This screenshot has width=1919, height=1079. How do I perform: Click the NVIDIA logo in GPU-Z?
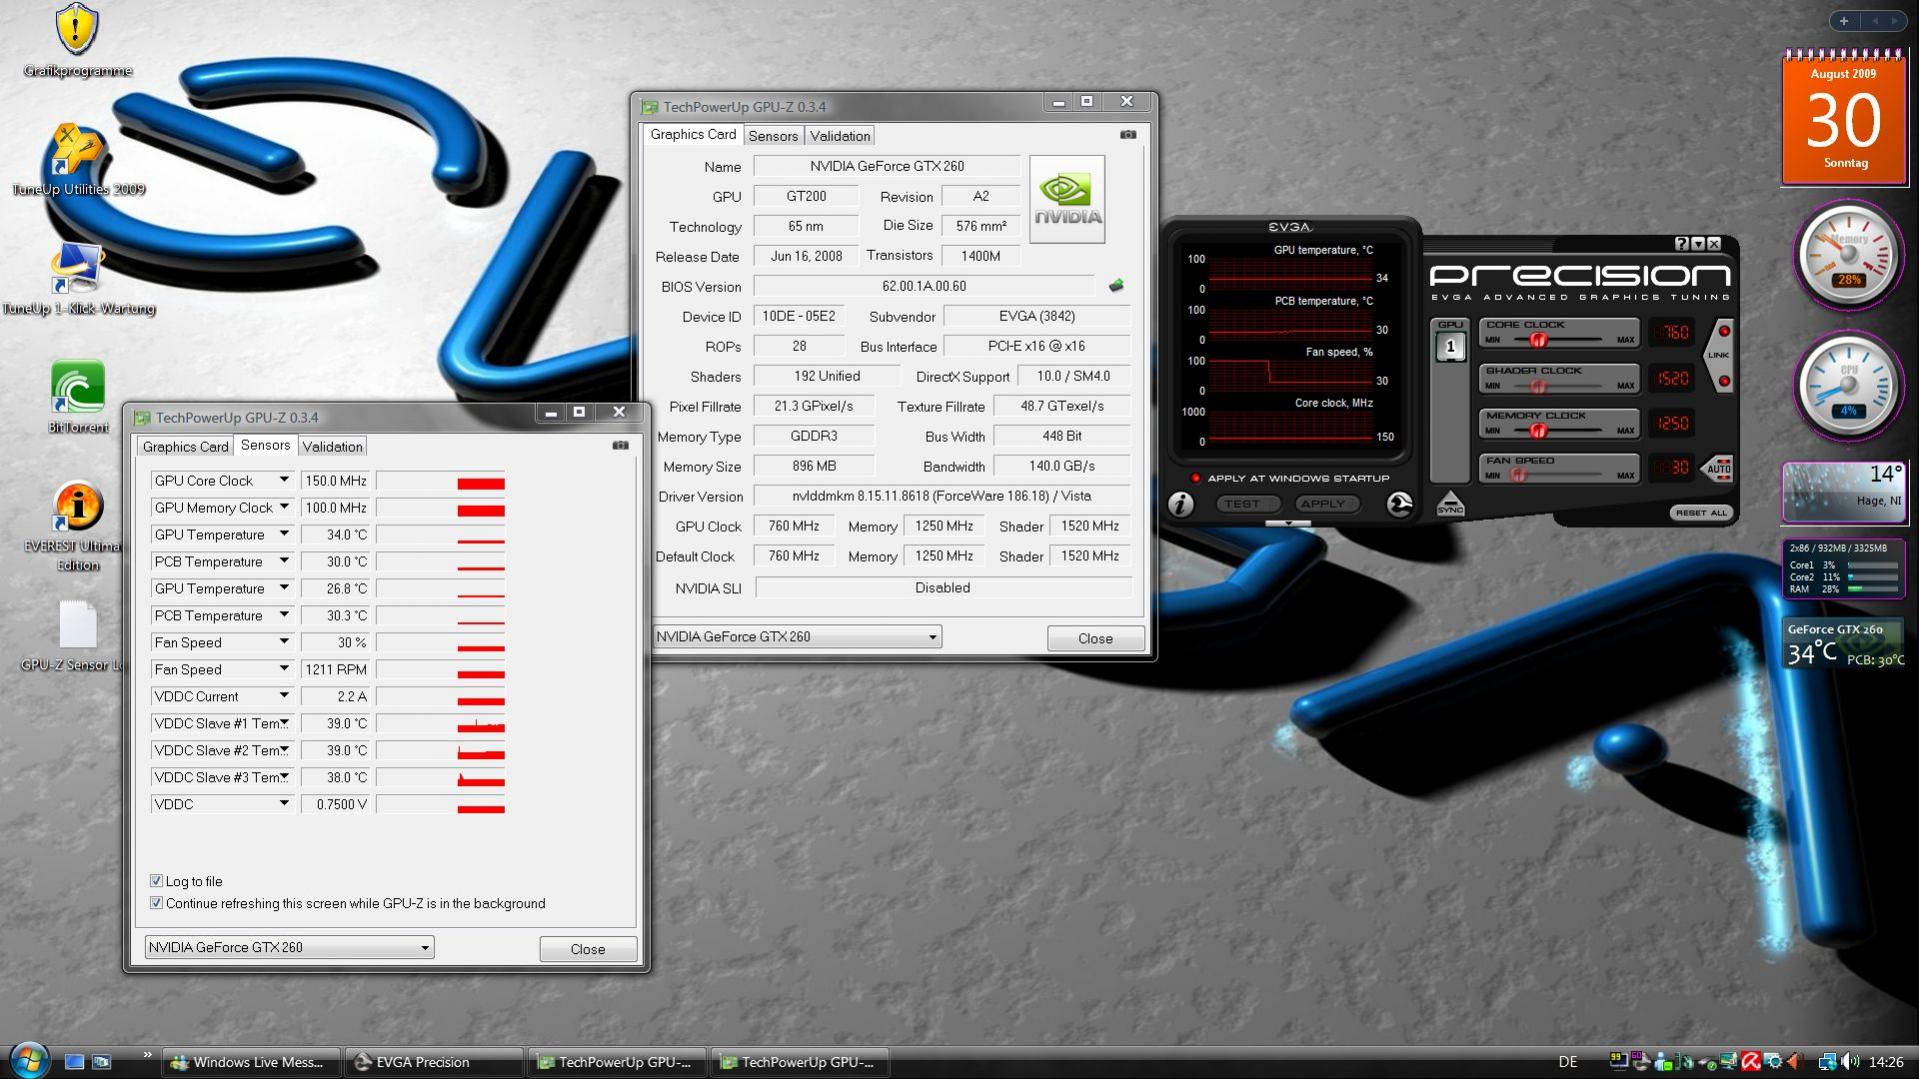click(x=1067, y=198)
